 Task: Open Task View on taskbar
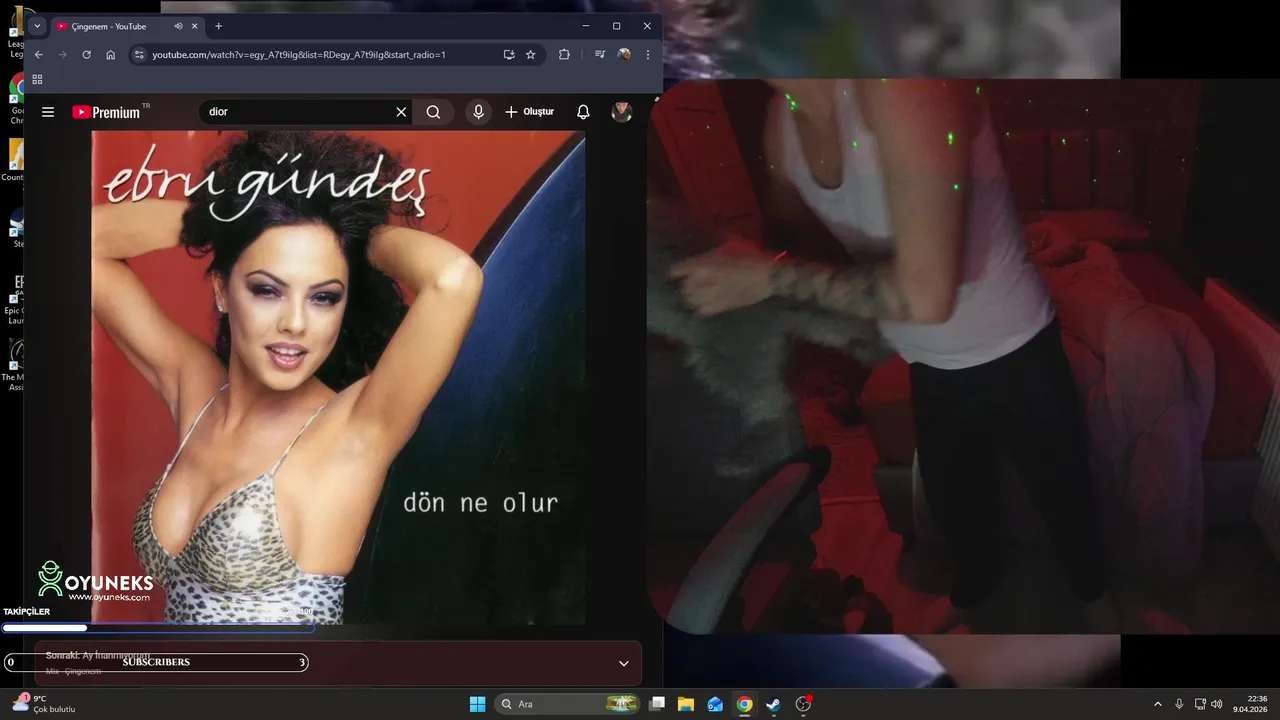click(657, 704)
